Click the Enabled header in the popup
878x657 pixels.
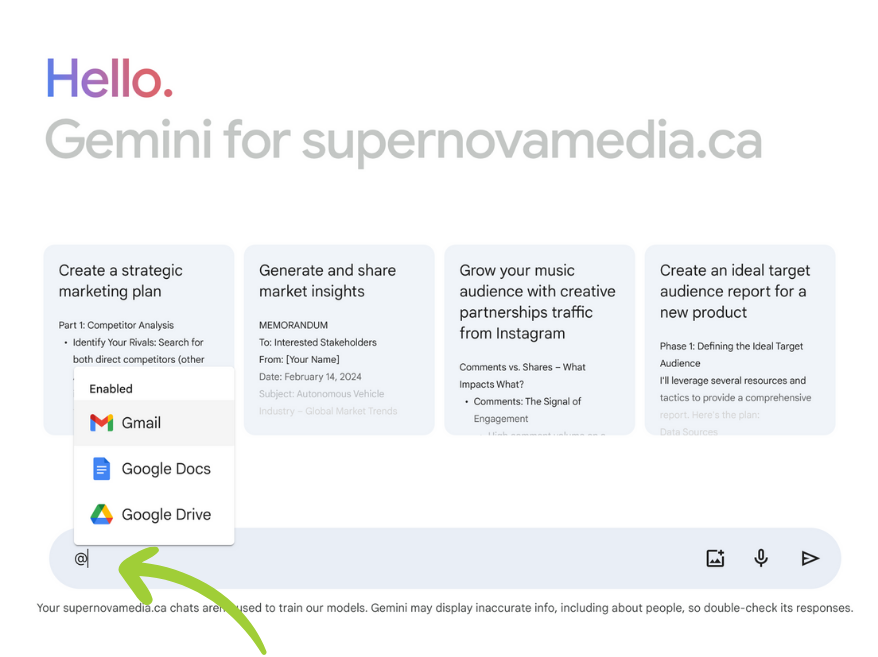(111, 389)
